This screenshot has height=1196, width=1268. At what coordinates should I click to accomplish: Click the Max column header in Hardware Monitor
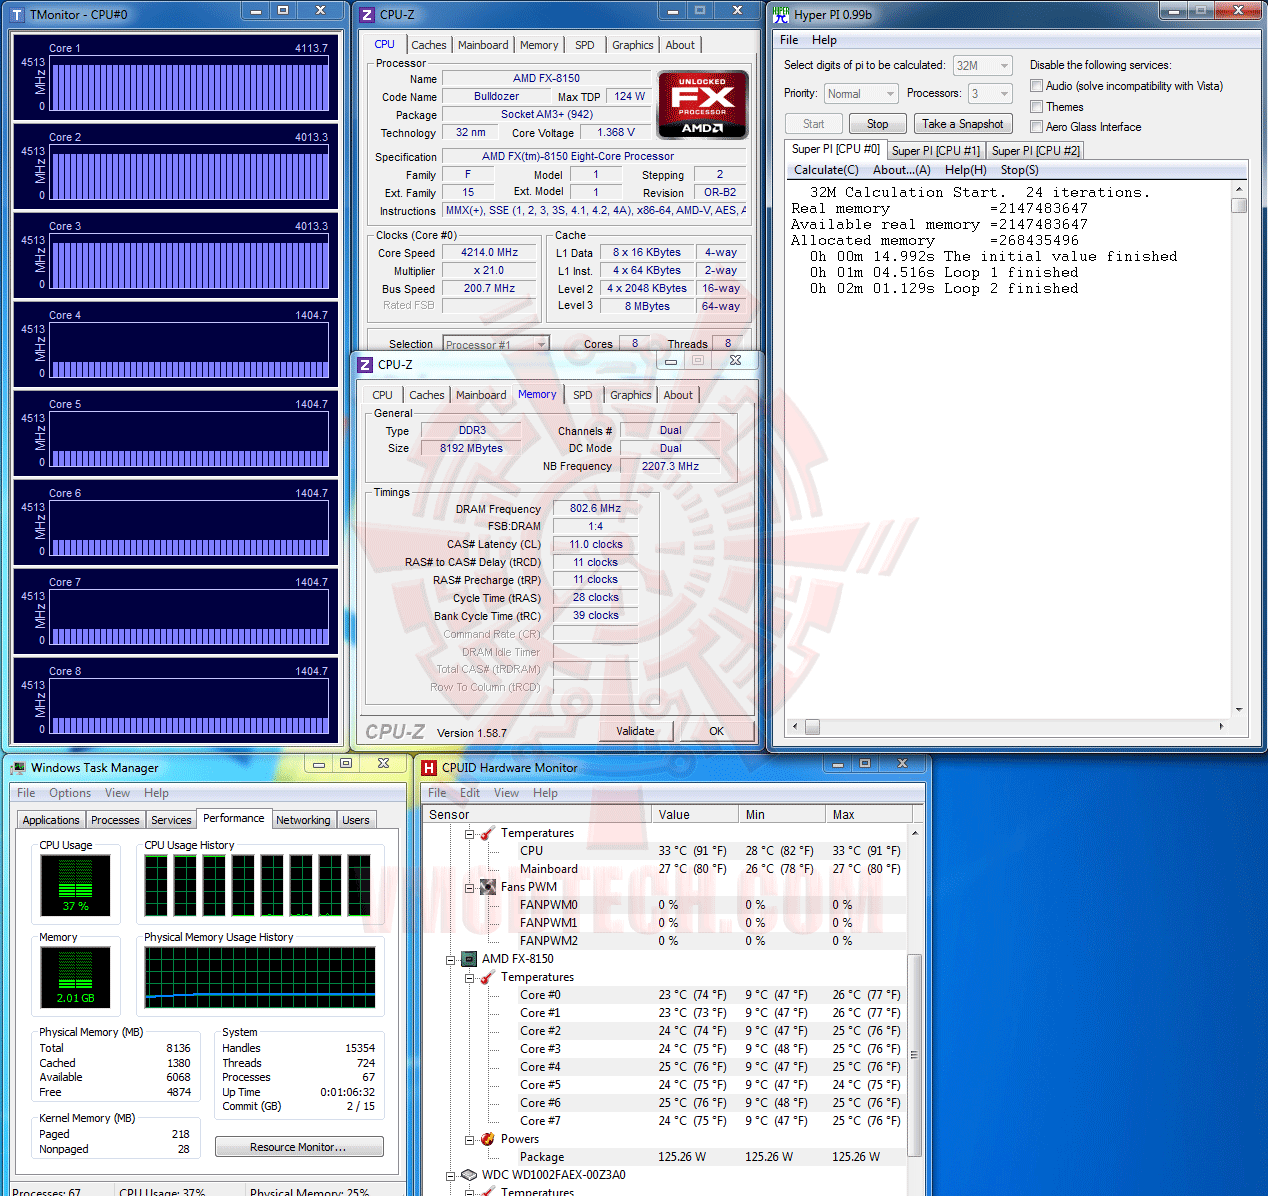click(869, 815)
